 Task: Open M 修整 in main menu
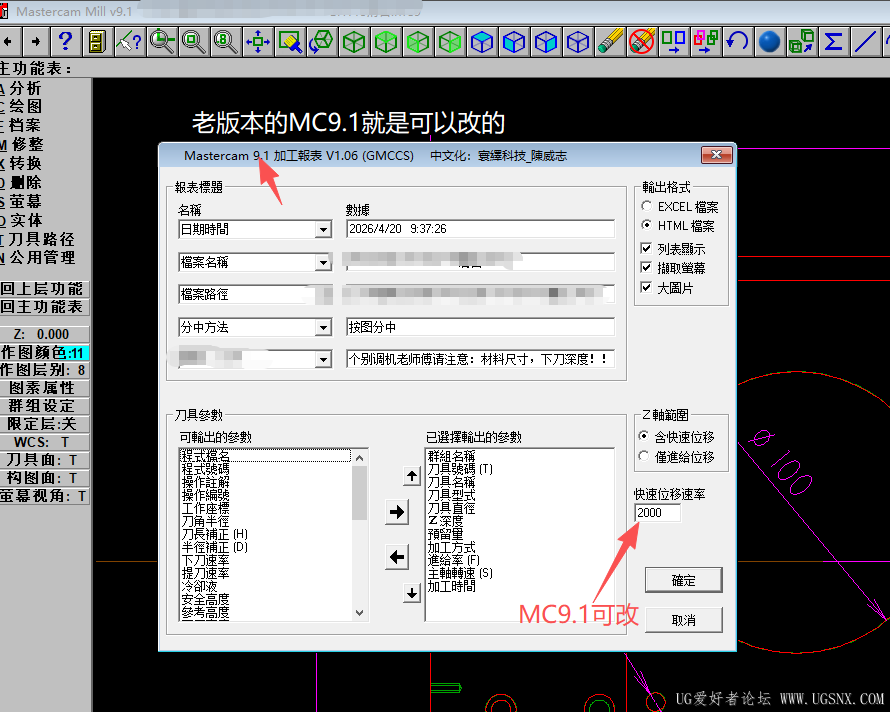21,144
